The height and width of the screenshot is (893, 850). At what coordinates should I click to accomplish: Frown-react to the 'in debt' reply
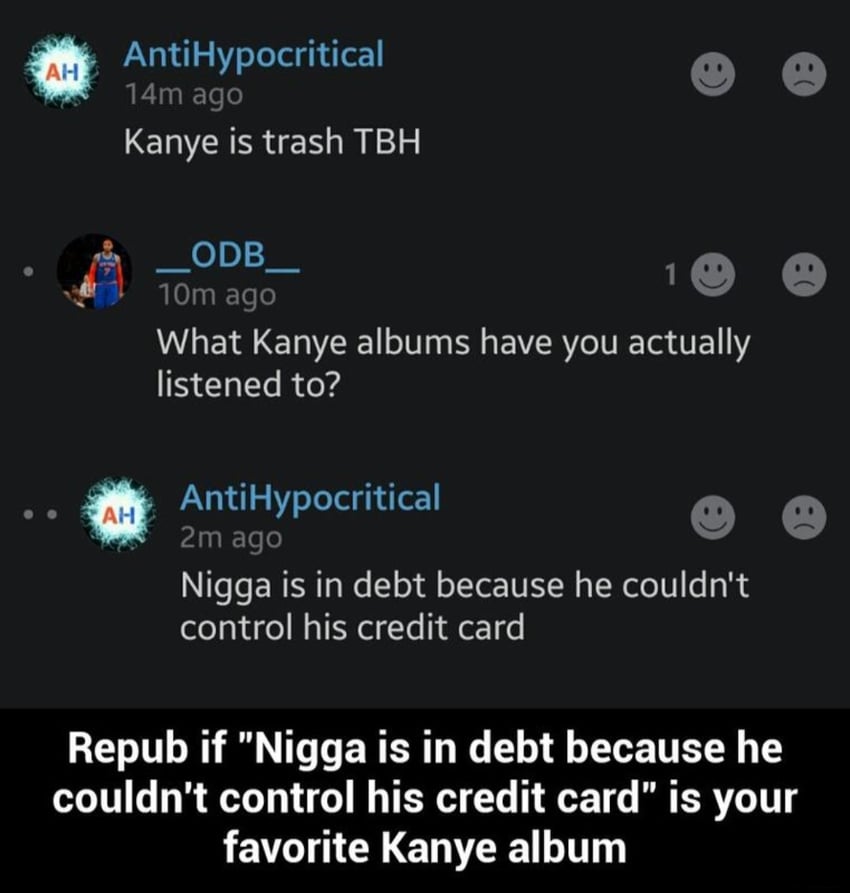click(804, 517)
